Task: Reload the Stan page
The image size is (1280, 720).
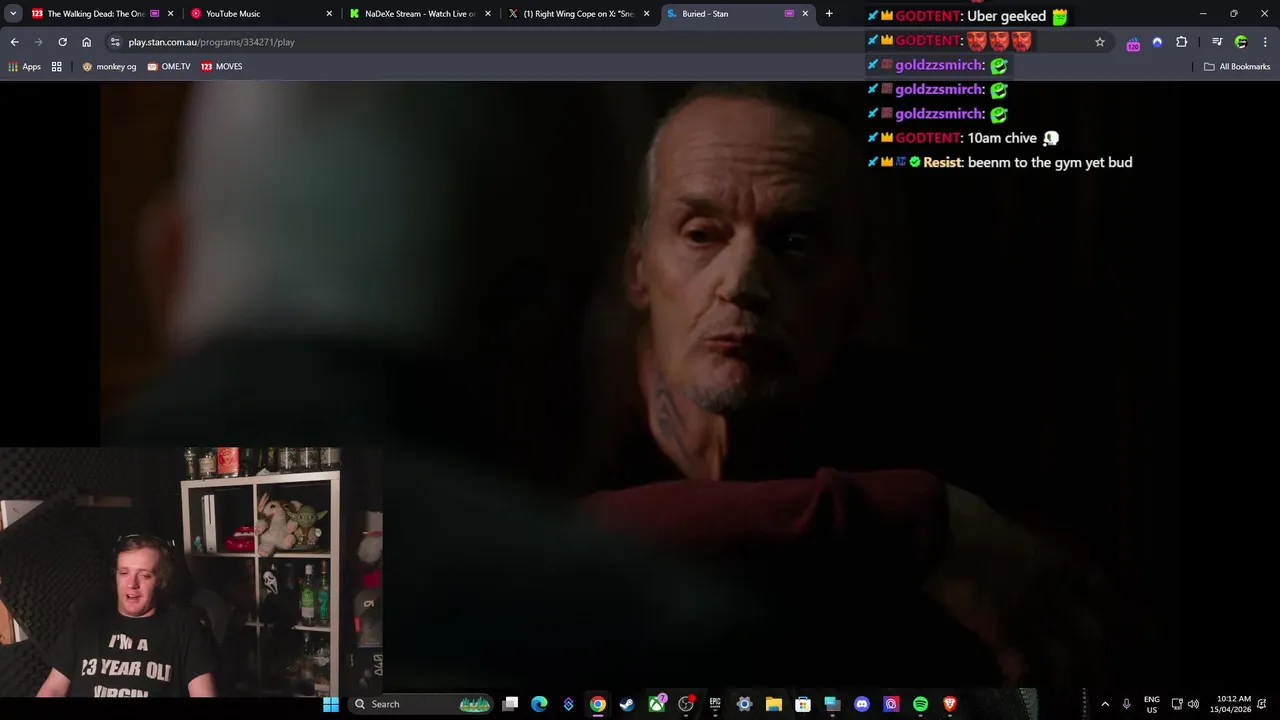Action: pos(62,42)
